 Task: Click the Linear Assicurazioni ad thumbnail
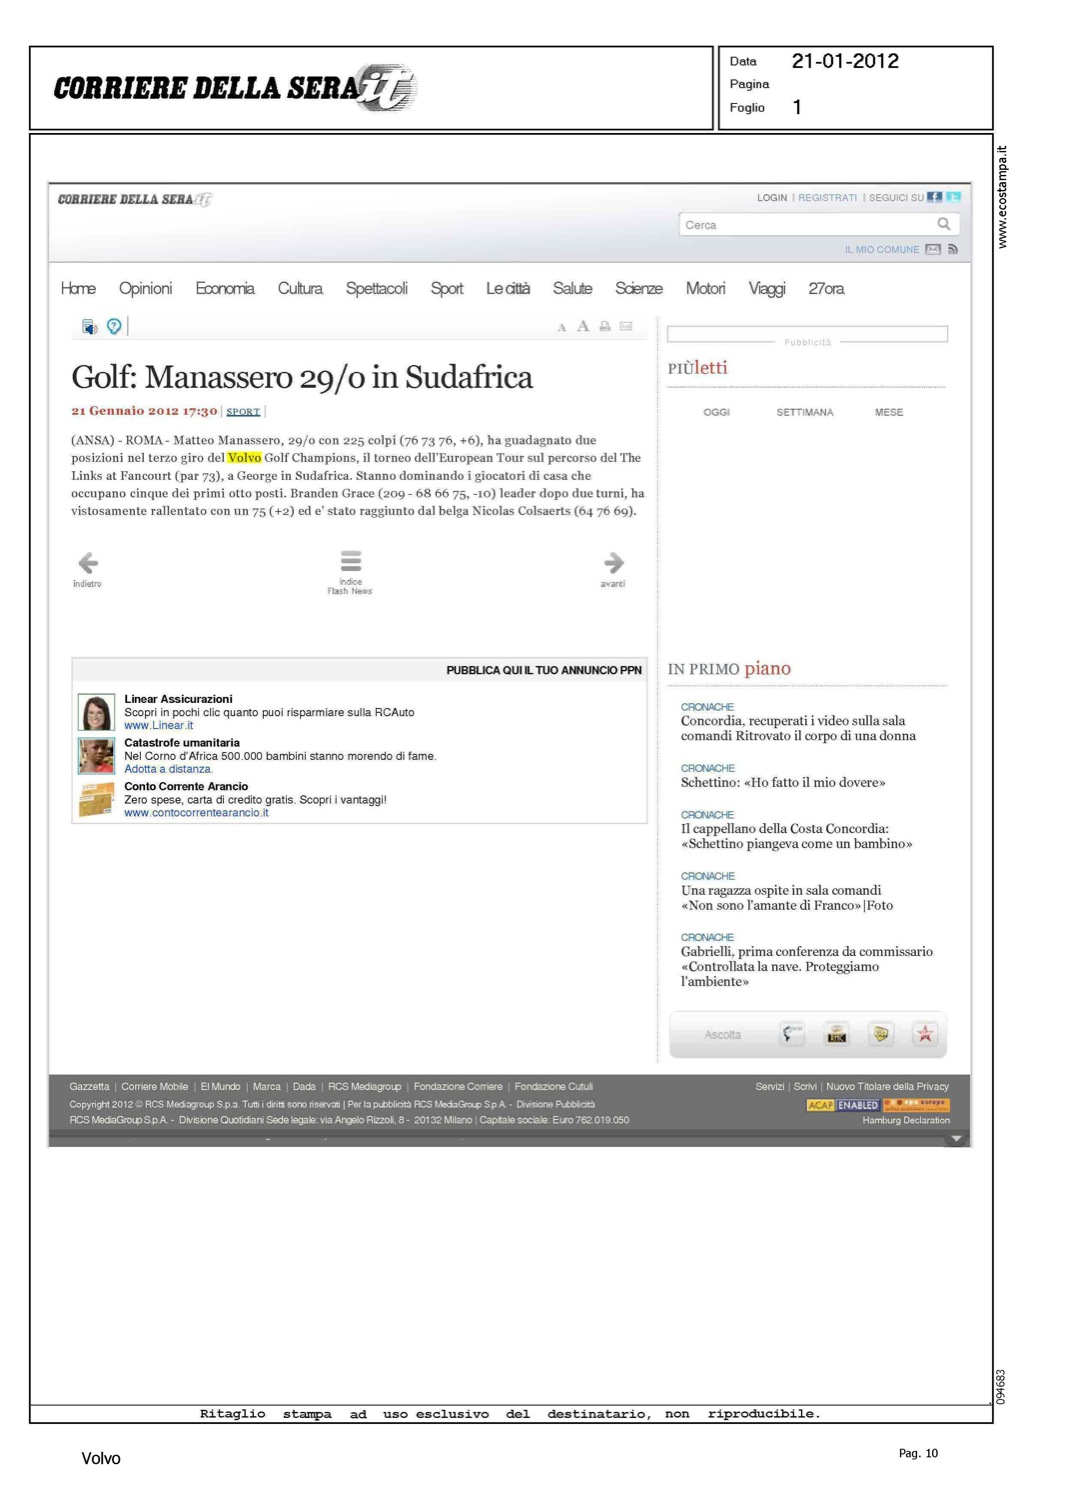[x=97, y=712]
